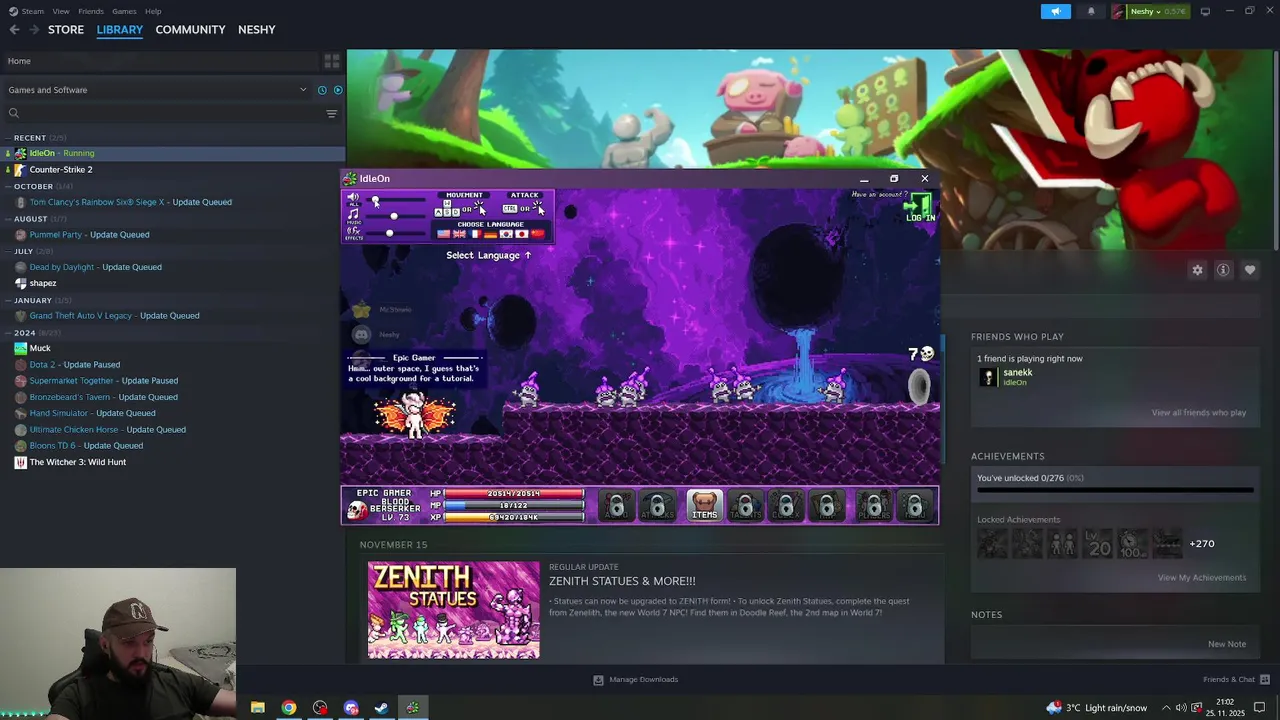Open library advanced filter options icon
This screenshot has width=1280, height=720.
click(332, 113)
